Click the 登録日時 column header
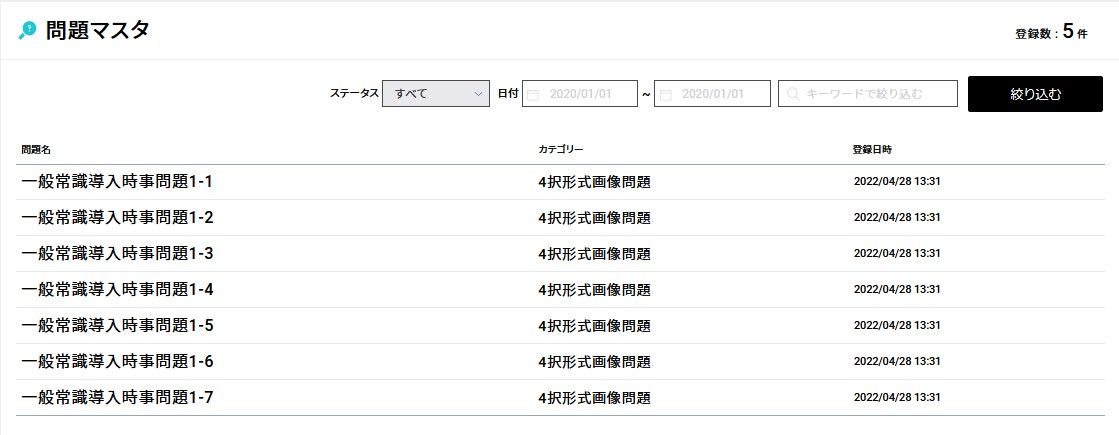The height and width of the screenshot is (435, 1119). (x=872, y=149)
